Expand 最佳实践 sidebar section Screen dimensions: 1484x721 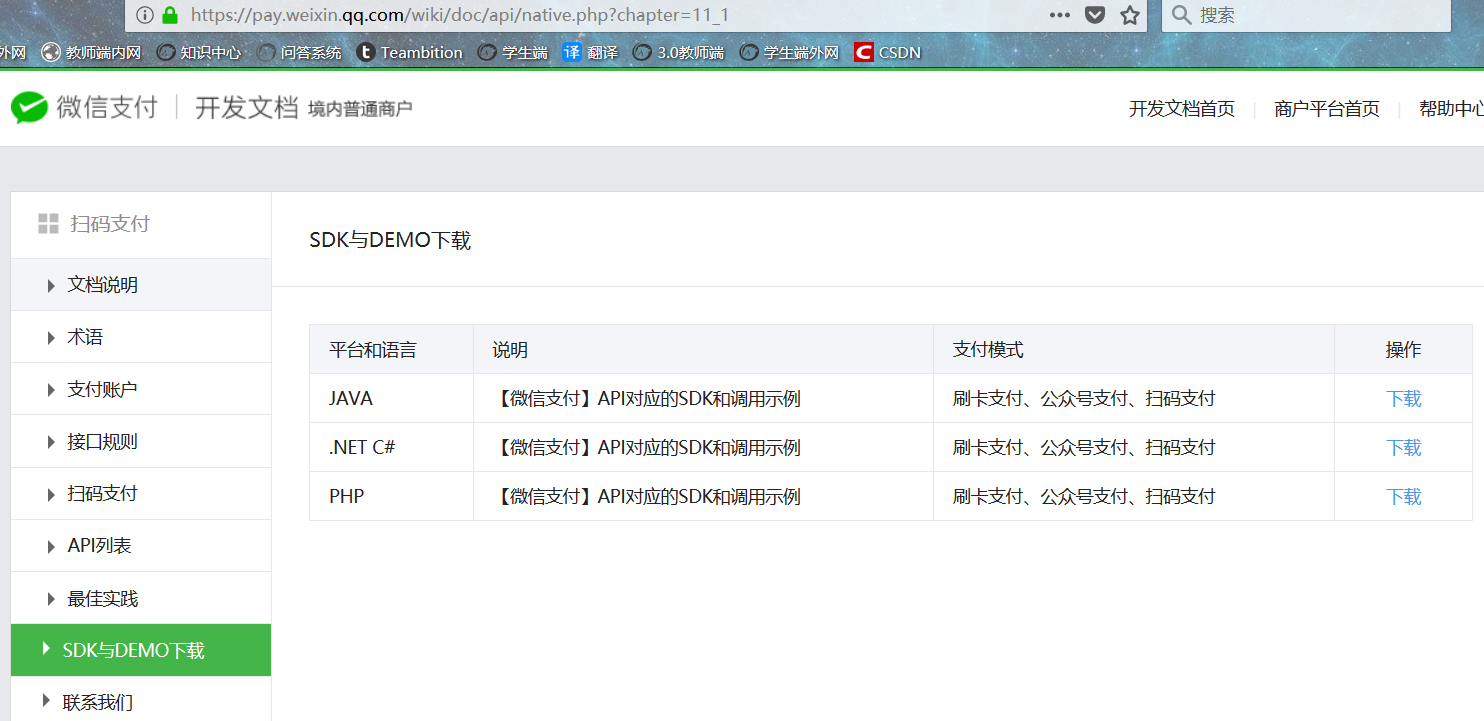(141, 598)
